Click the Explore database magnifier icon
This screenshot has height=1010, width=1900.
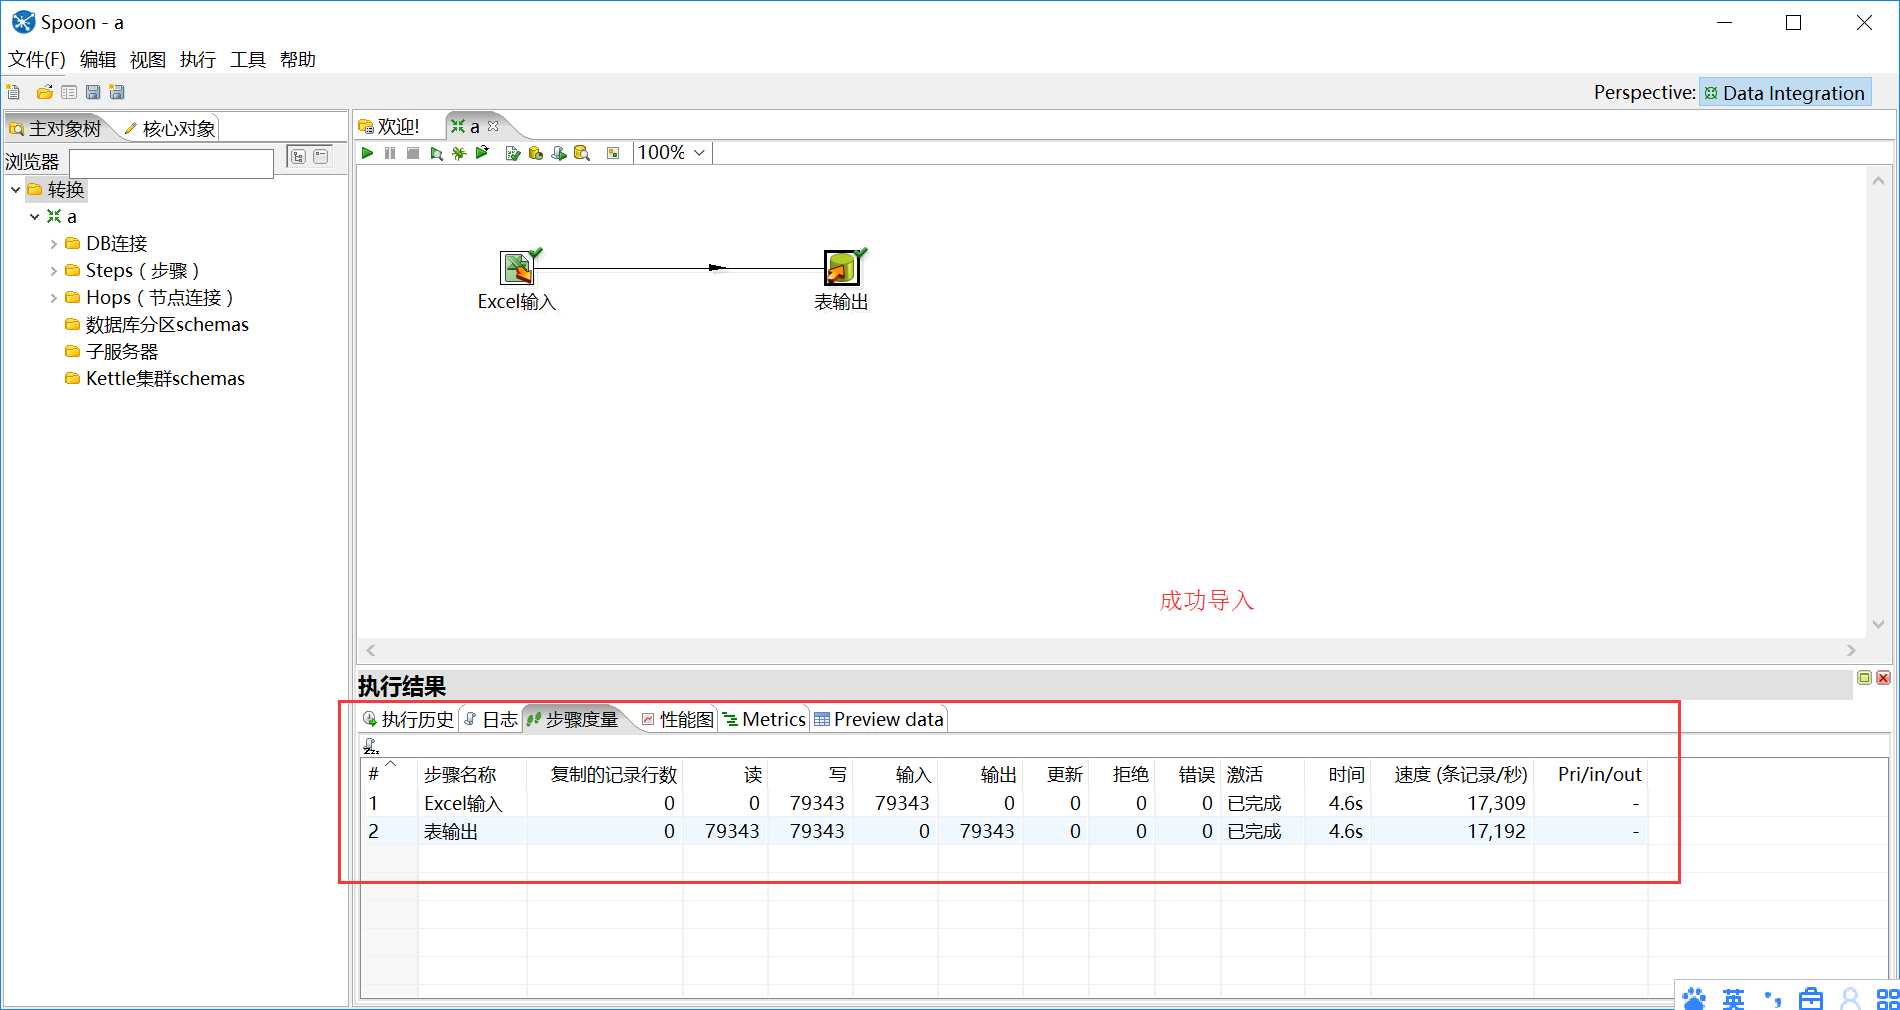582,153
